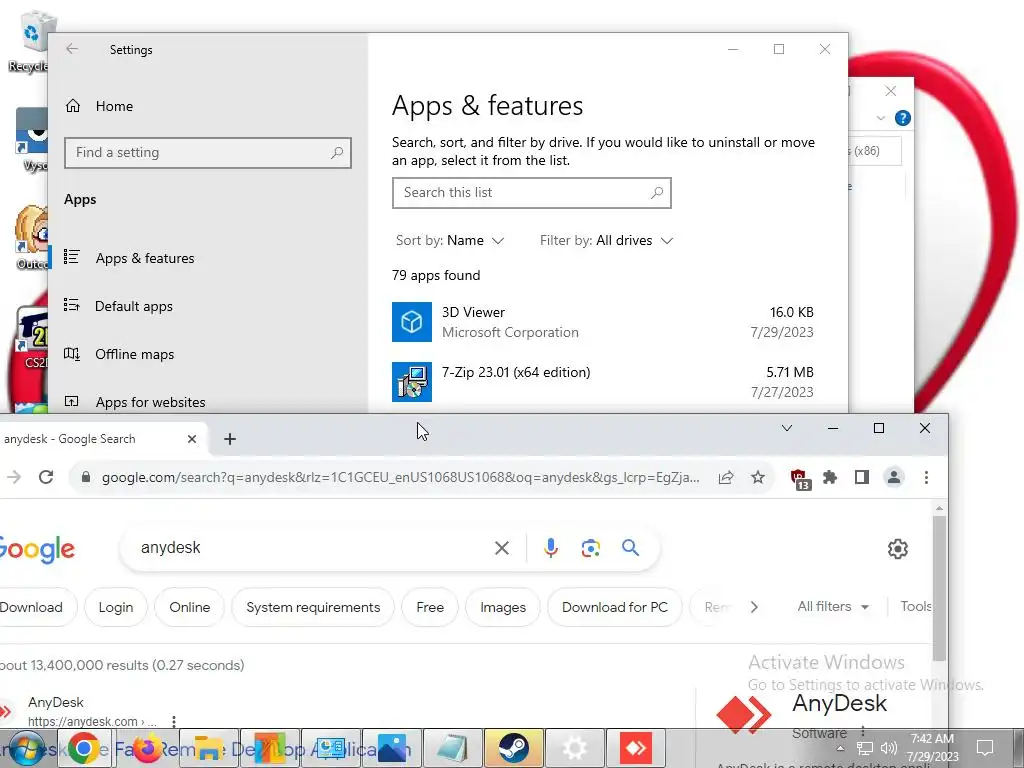1024x768 pixels.
Task: Start Google voice search microphone
Action: coord(551,548)
